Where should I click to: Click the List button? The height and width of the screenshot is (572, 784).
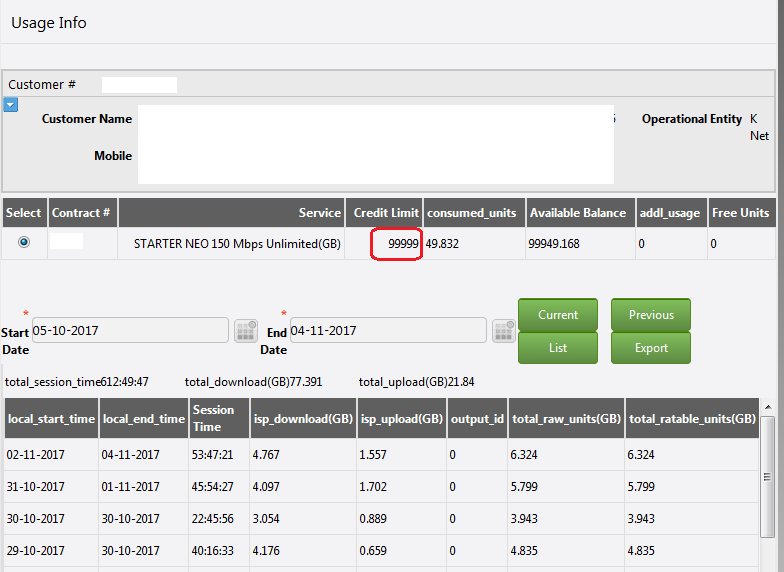pyautogui.click(x=558, y=348)
